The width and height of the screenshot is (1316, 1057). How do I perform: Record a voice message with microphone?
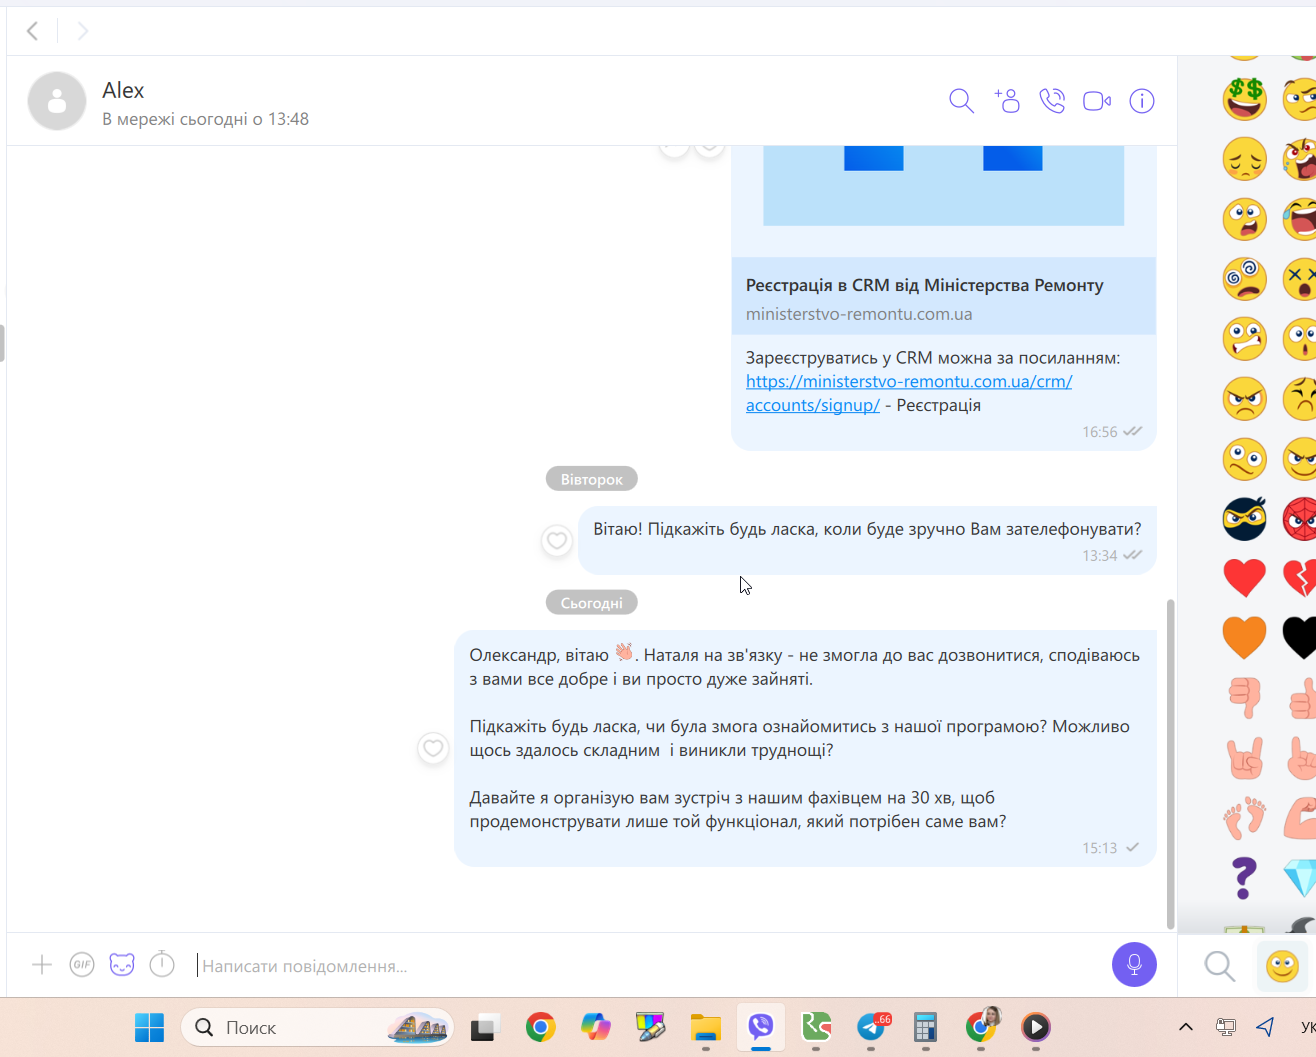coord(1134,965)
